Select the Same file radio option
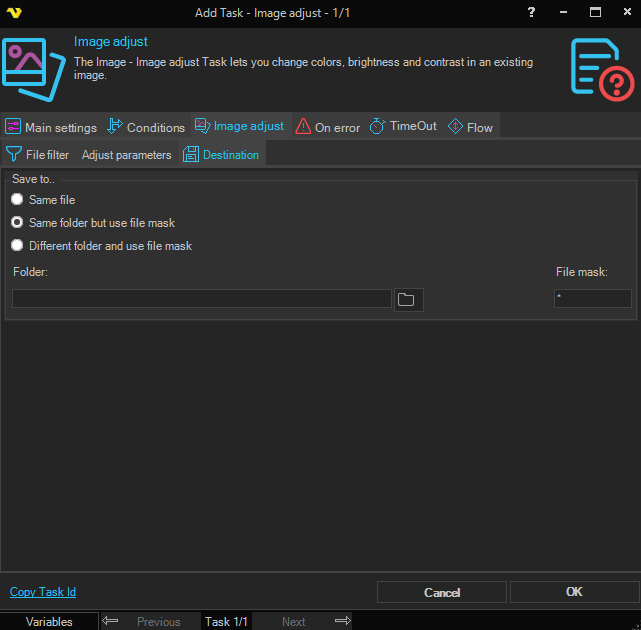641x630 pixels. (x=17, y=200)
